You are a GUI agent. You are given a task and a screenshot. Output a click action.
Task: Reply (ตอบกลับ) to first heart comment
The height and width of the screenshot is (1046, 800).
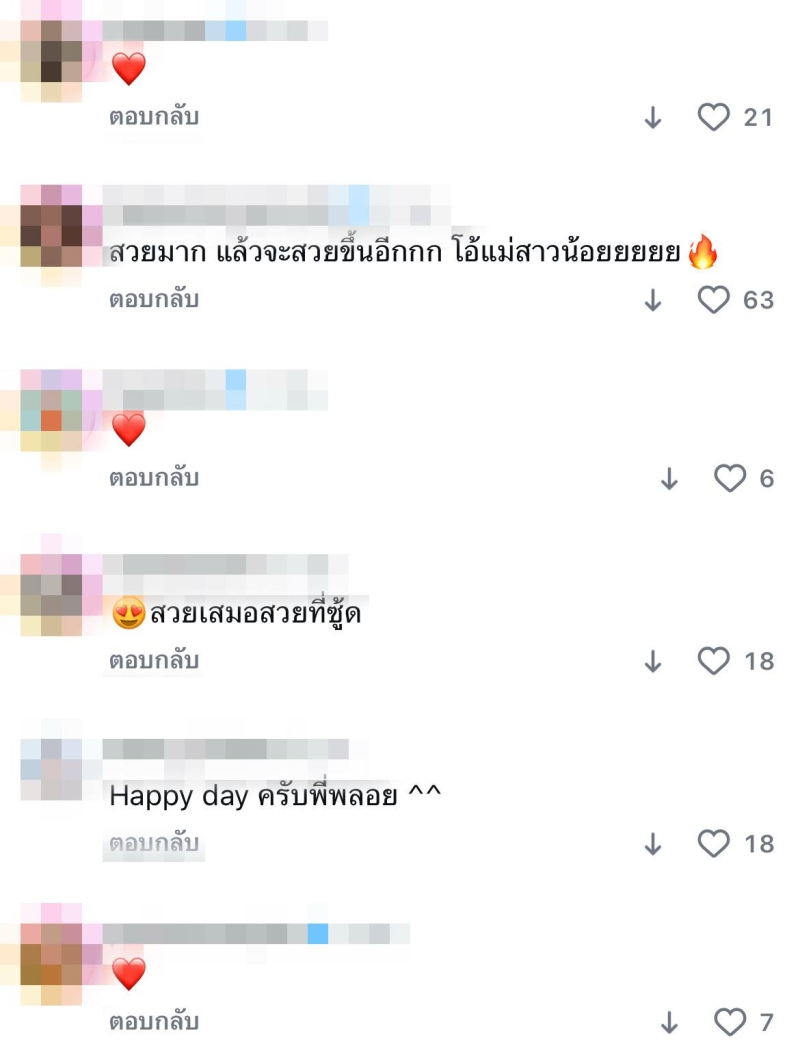(154, 117)
